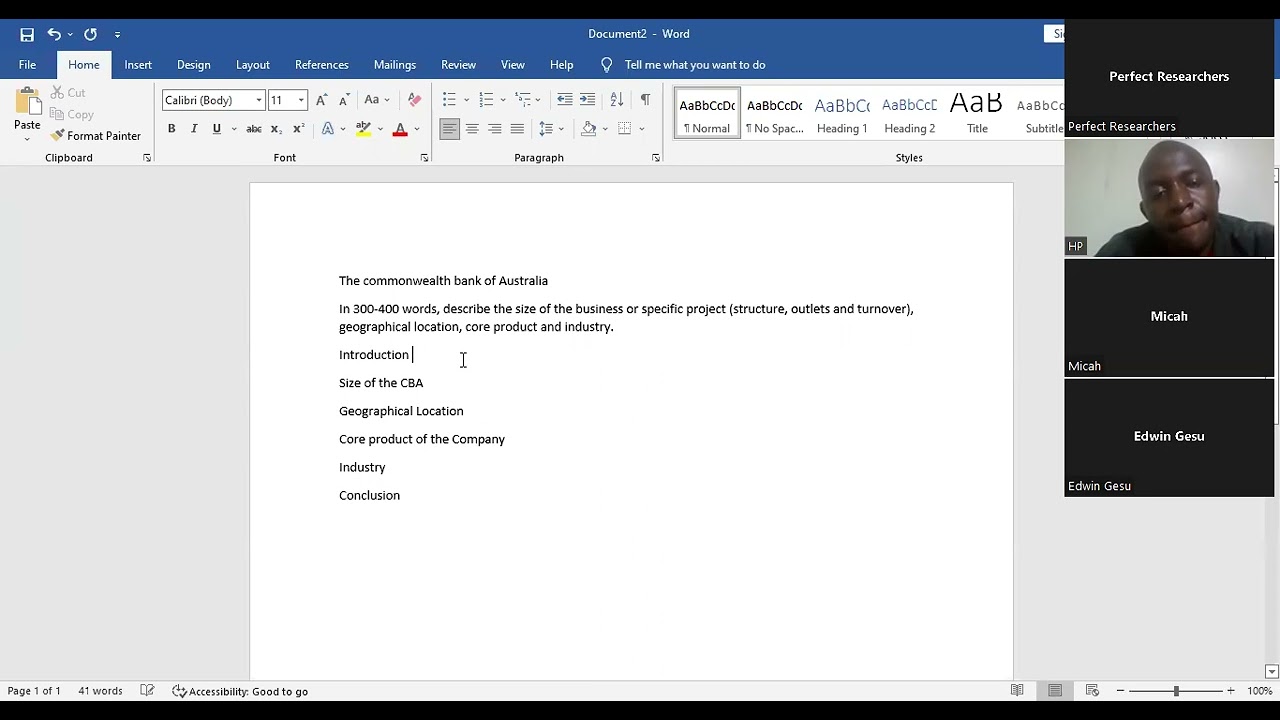1280x720 pixels.
Task: Open Customize Quick Access Toolbar arrow
Action: click(117, 35)
